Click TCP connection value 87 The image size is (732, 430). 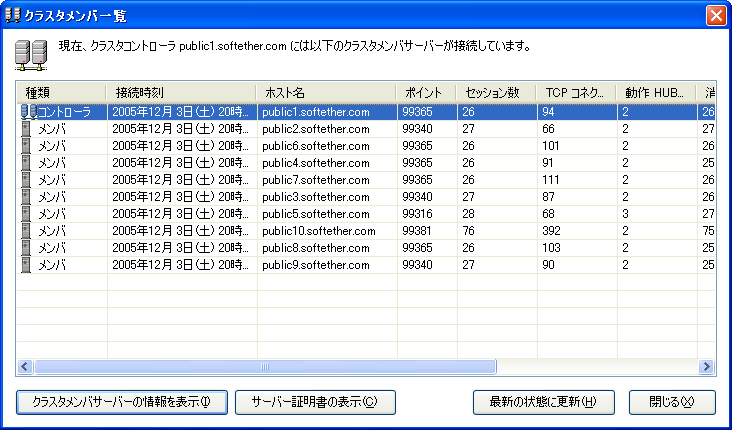click(548, 197)
